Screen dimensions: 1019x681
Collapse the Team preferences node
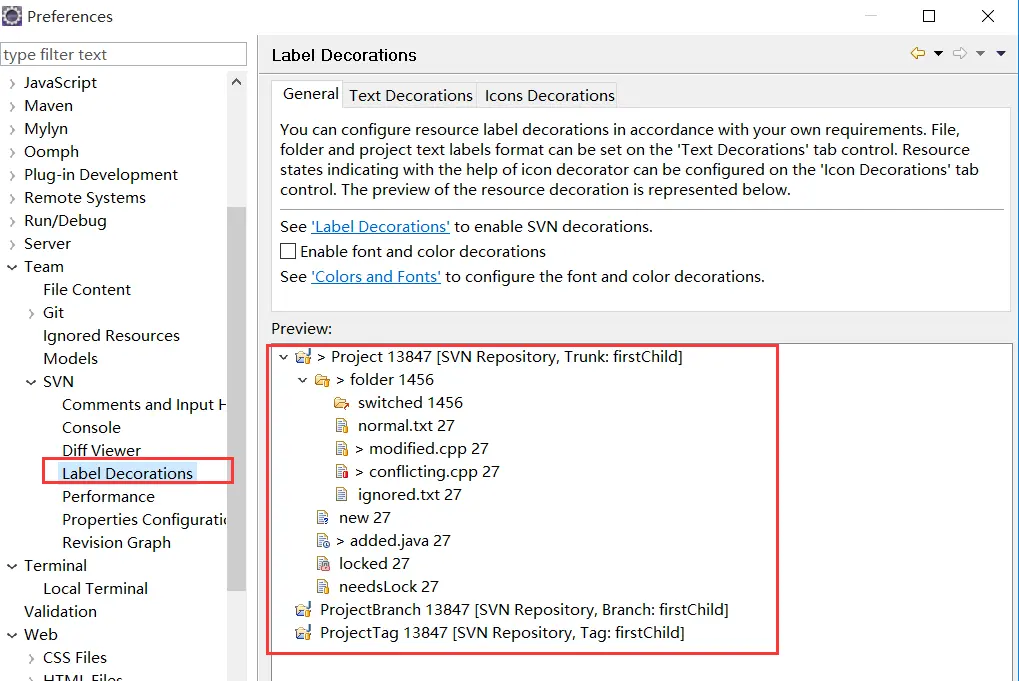(x=12, y=267)
